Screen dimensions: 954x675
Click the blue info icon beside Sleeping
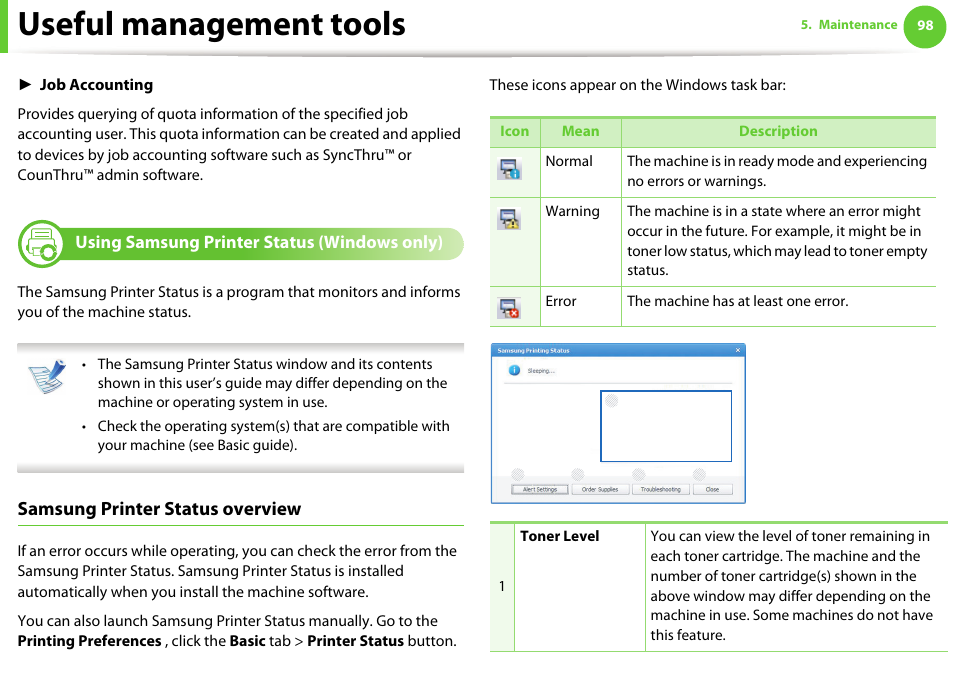tap(514, 370)
